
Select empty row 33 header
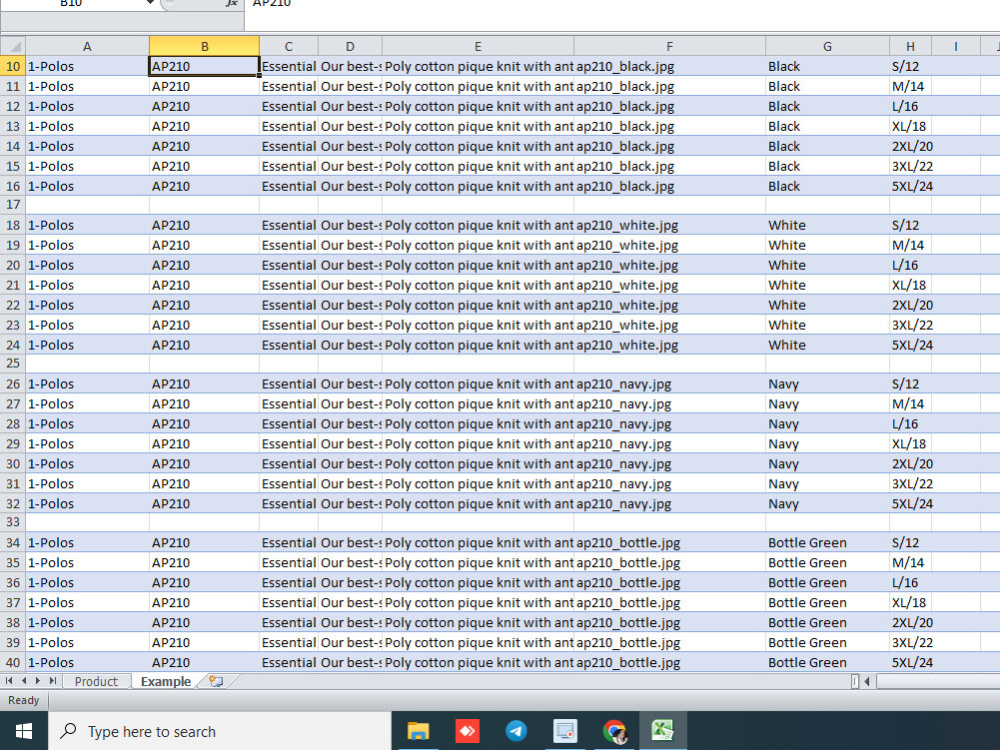(13, 522)
